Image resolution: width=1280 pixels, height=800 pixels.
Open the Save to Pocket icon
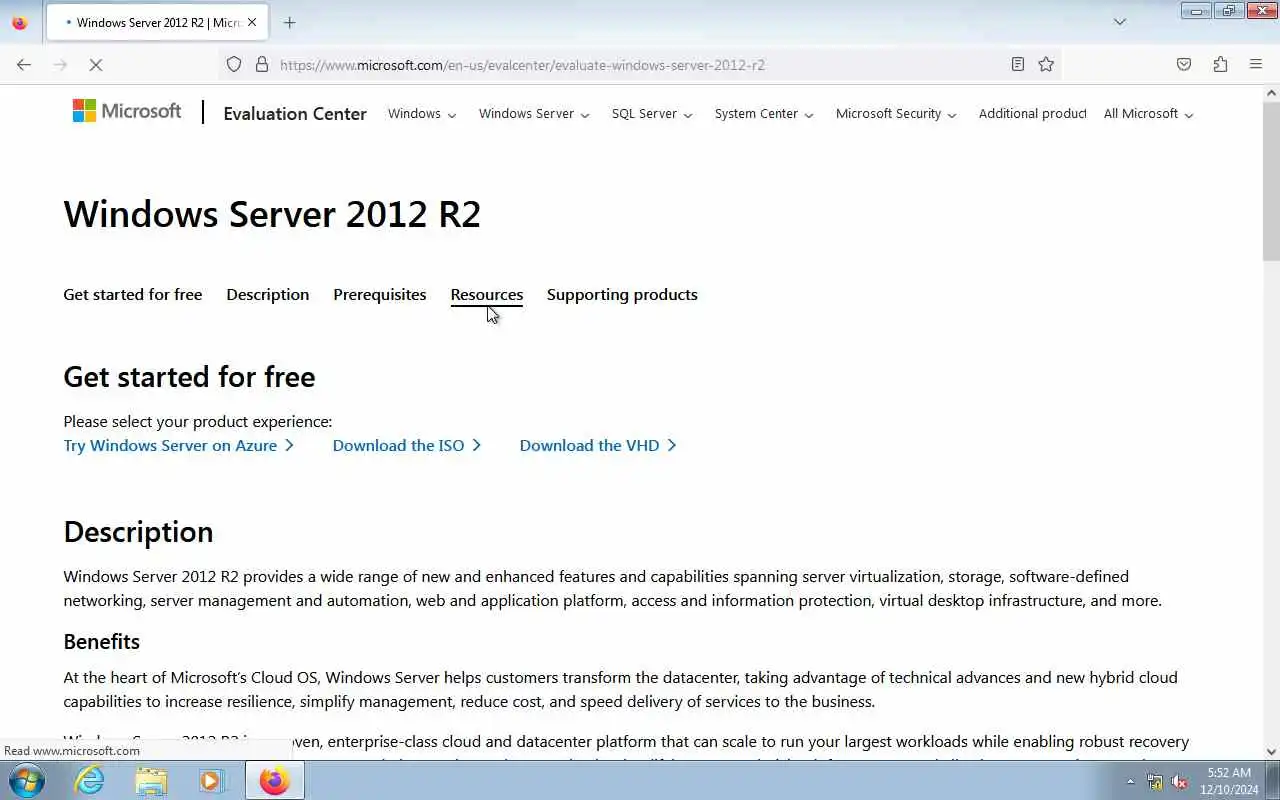coord(1184,64)
